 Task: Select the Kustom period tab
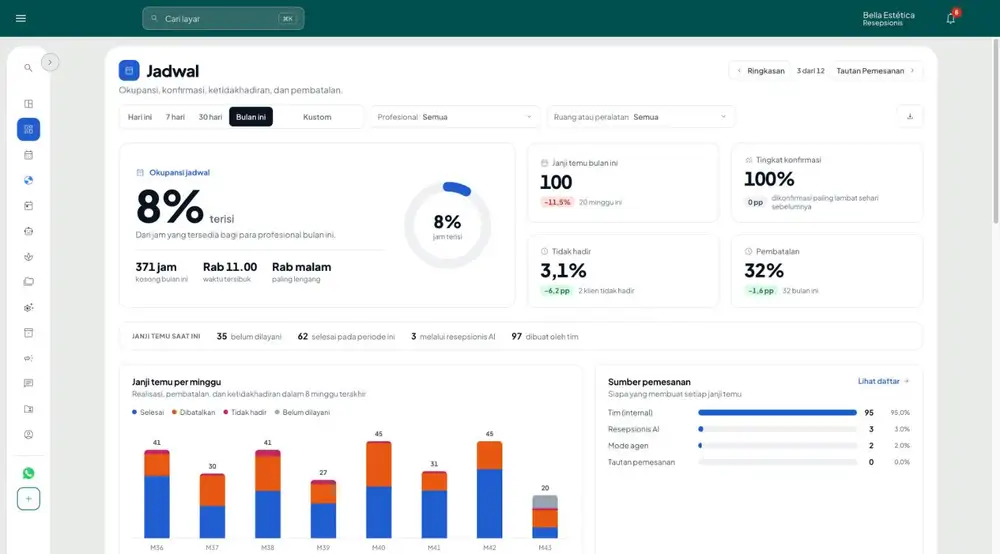tap(317, 117)
